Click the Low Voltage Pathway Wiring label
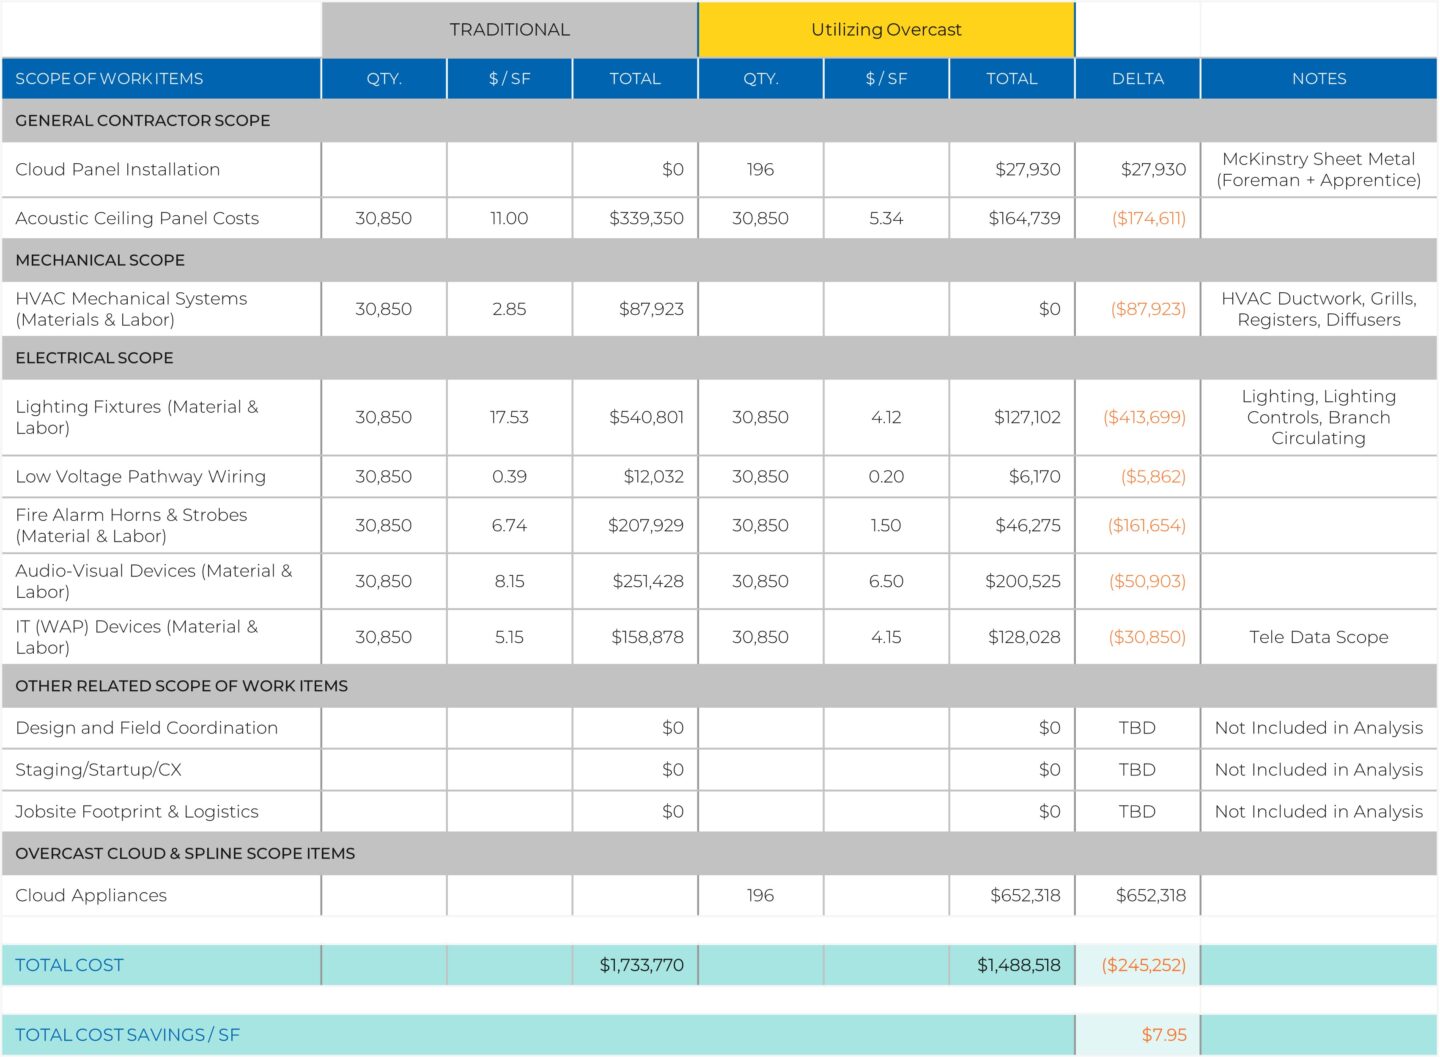Image resolution: width=1440 pixels, height=1058 pixels. pyautogui.click(x=141, y=477)
